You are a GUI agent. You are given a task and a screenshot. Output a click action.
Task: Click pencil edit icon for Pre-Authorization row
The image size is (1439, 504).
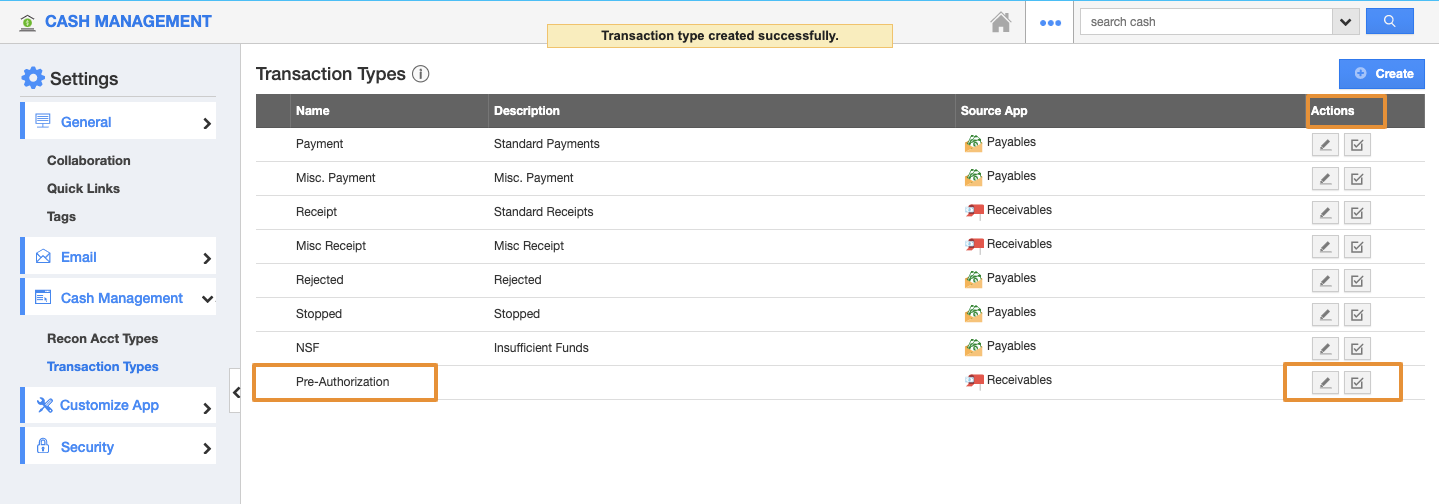(x=1325, y=383)
